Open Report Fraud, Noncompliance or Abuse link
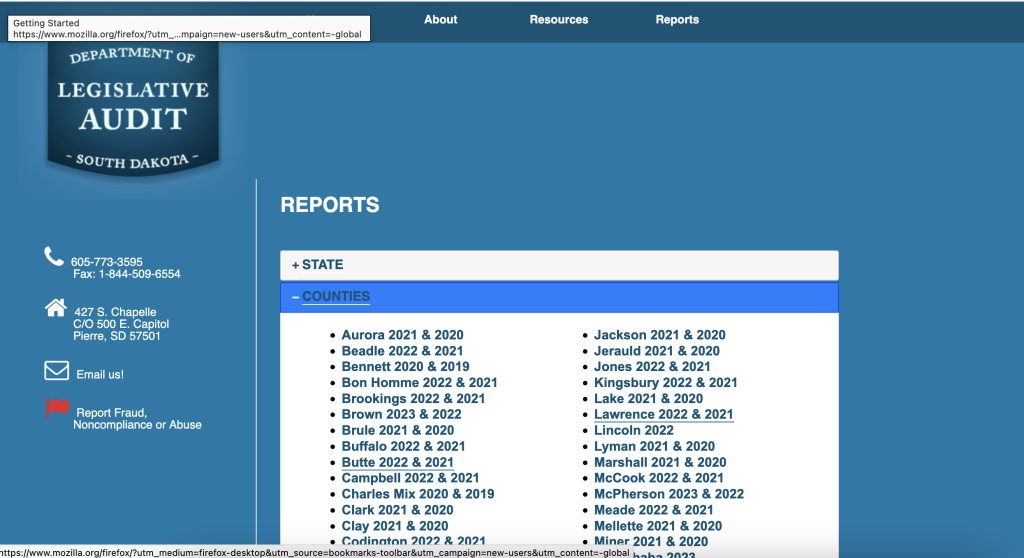 (137, 419)
